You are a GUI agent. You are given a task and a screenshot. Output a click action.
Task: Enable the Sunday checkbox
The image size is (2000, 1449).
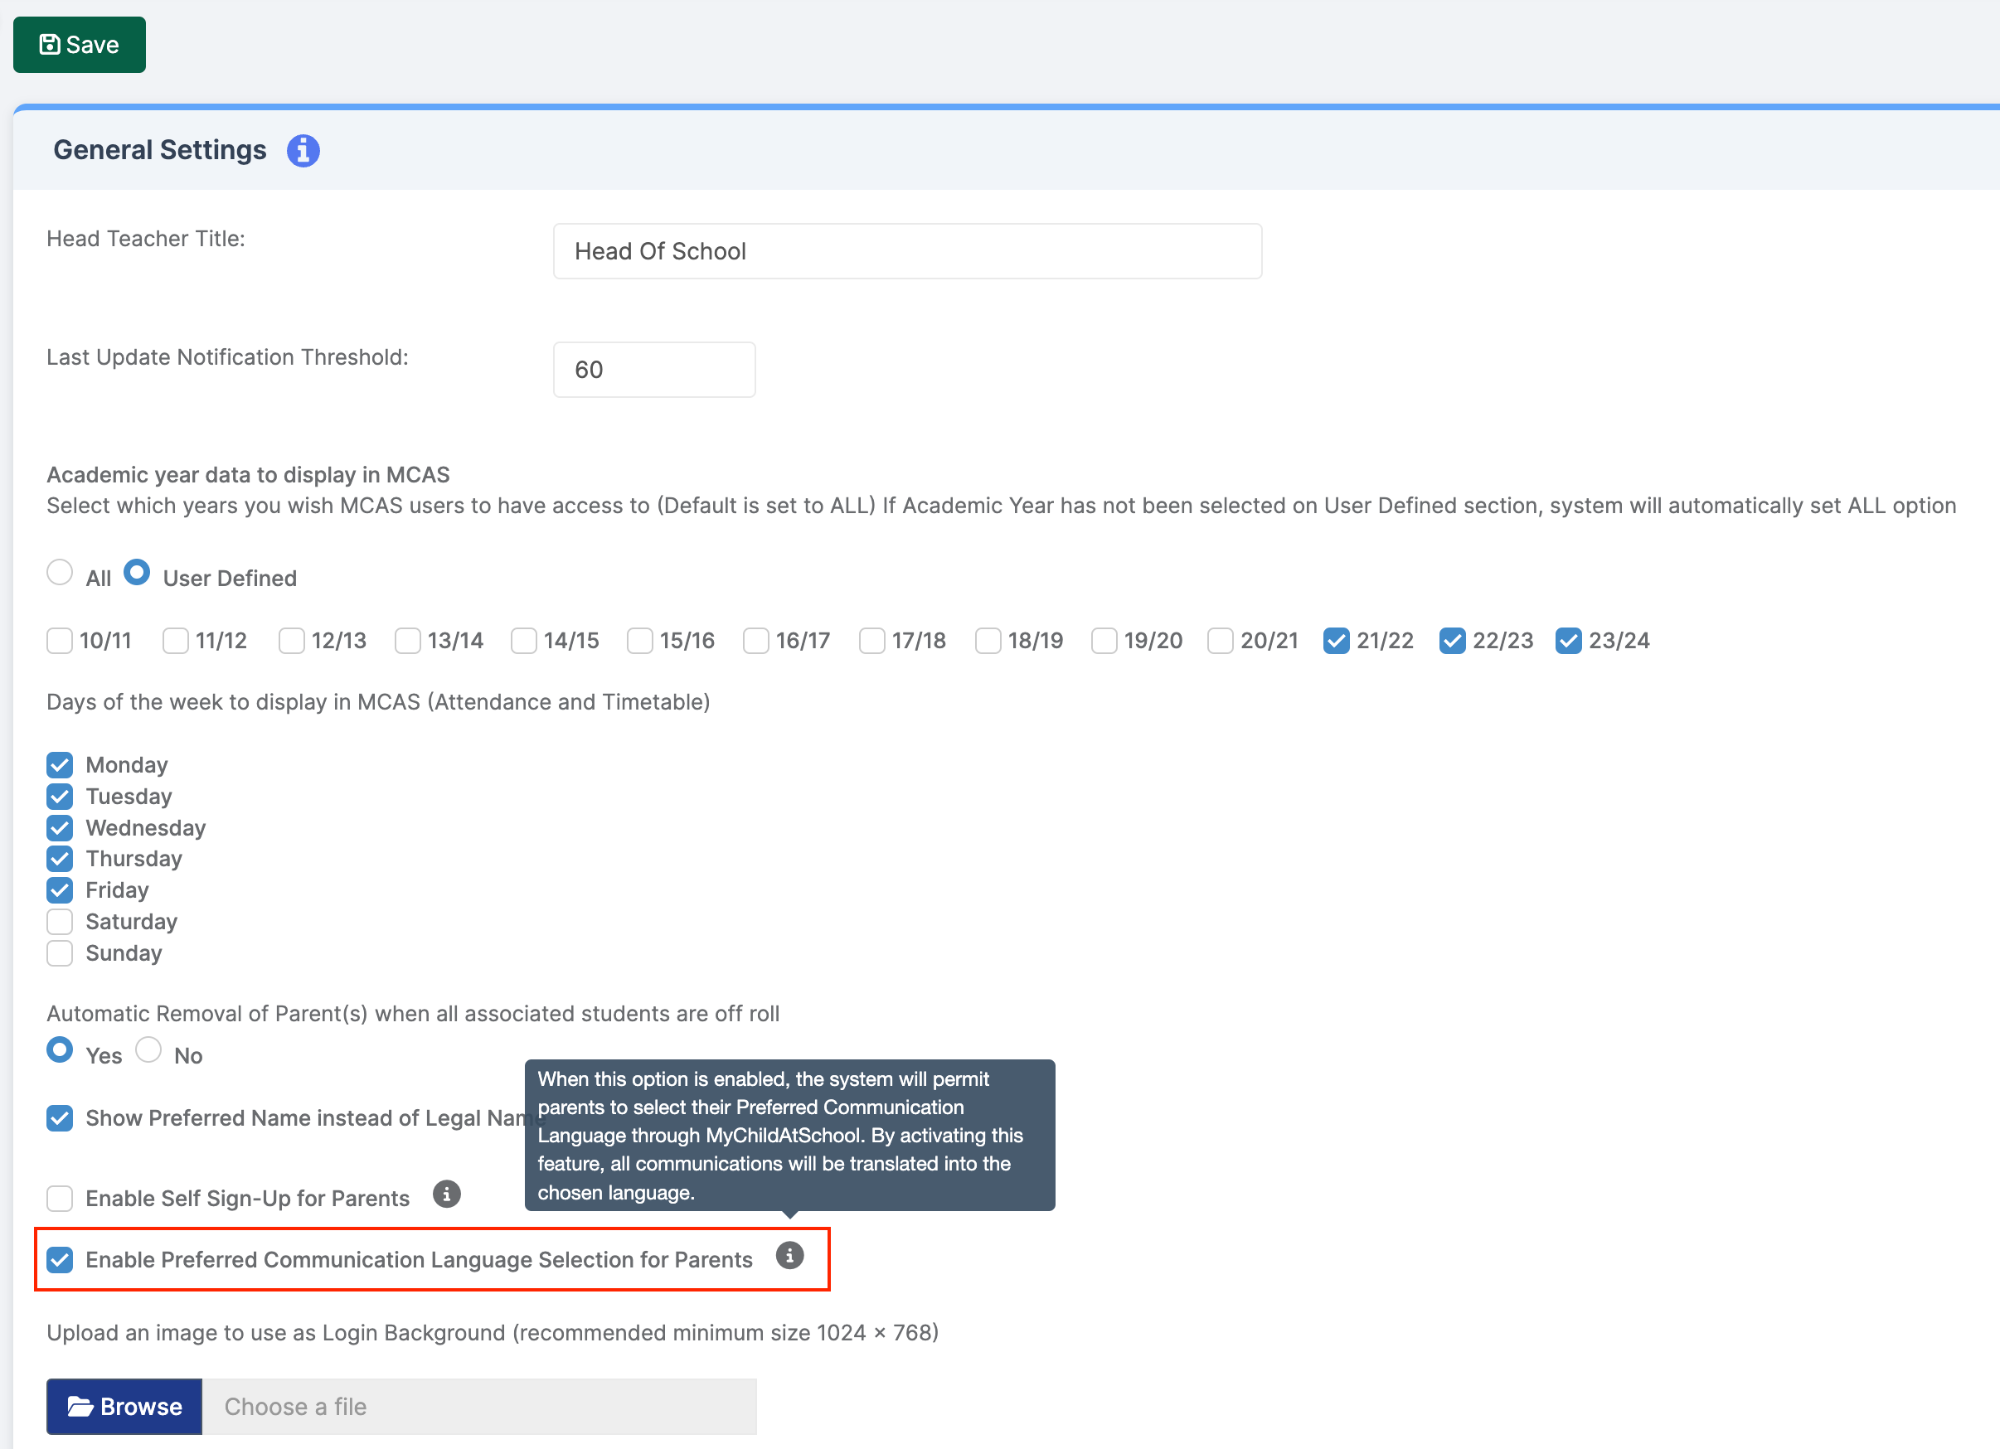tap(60, 953)
